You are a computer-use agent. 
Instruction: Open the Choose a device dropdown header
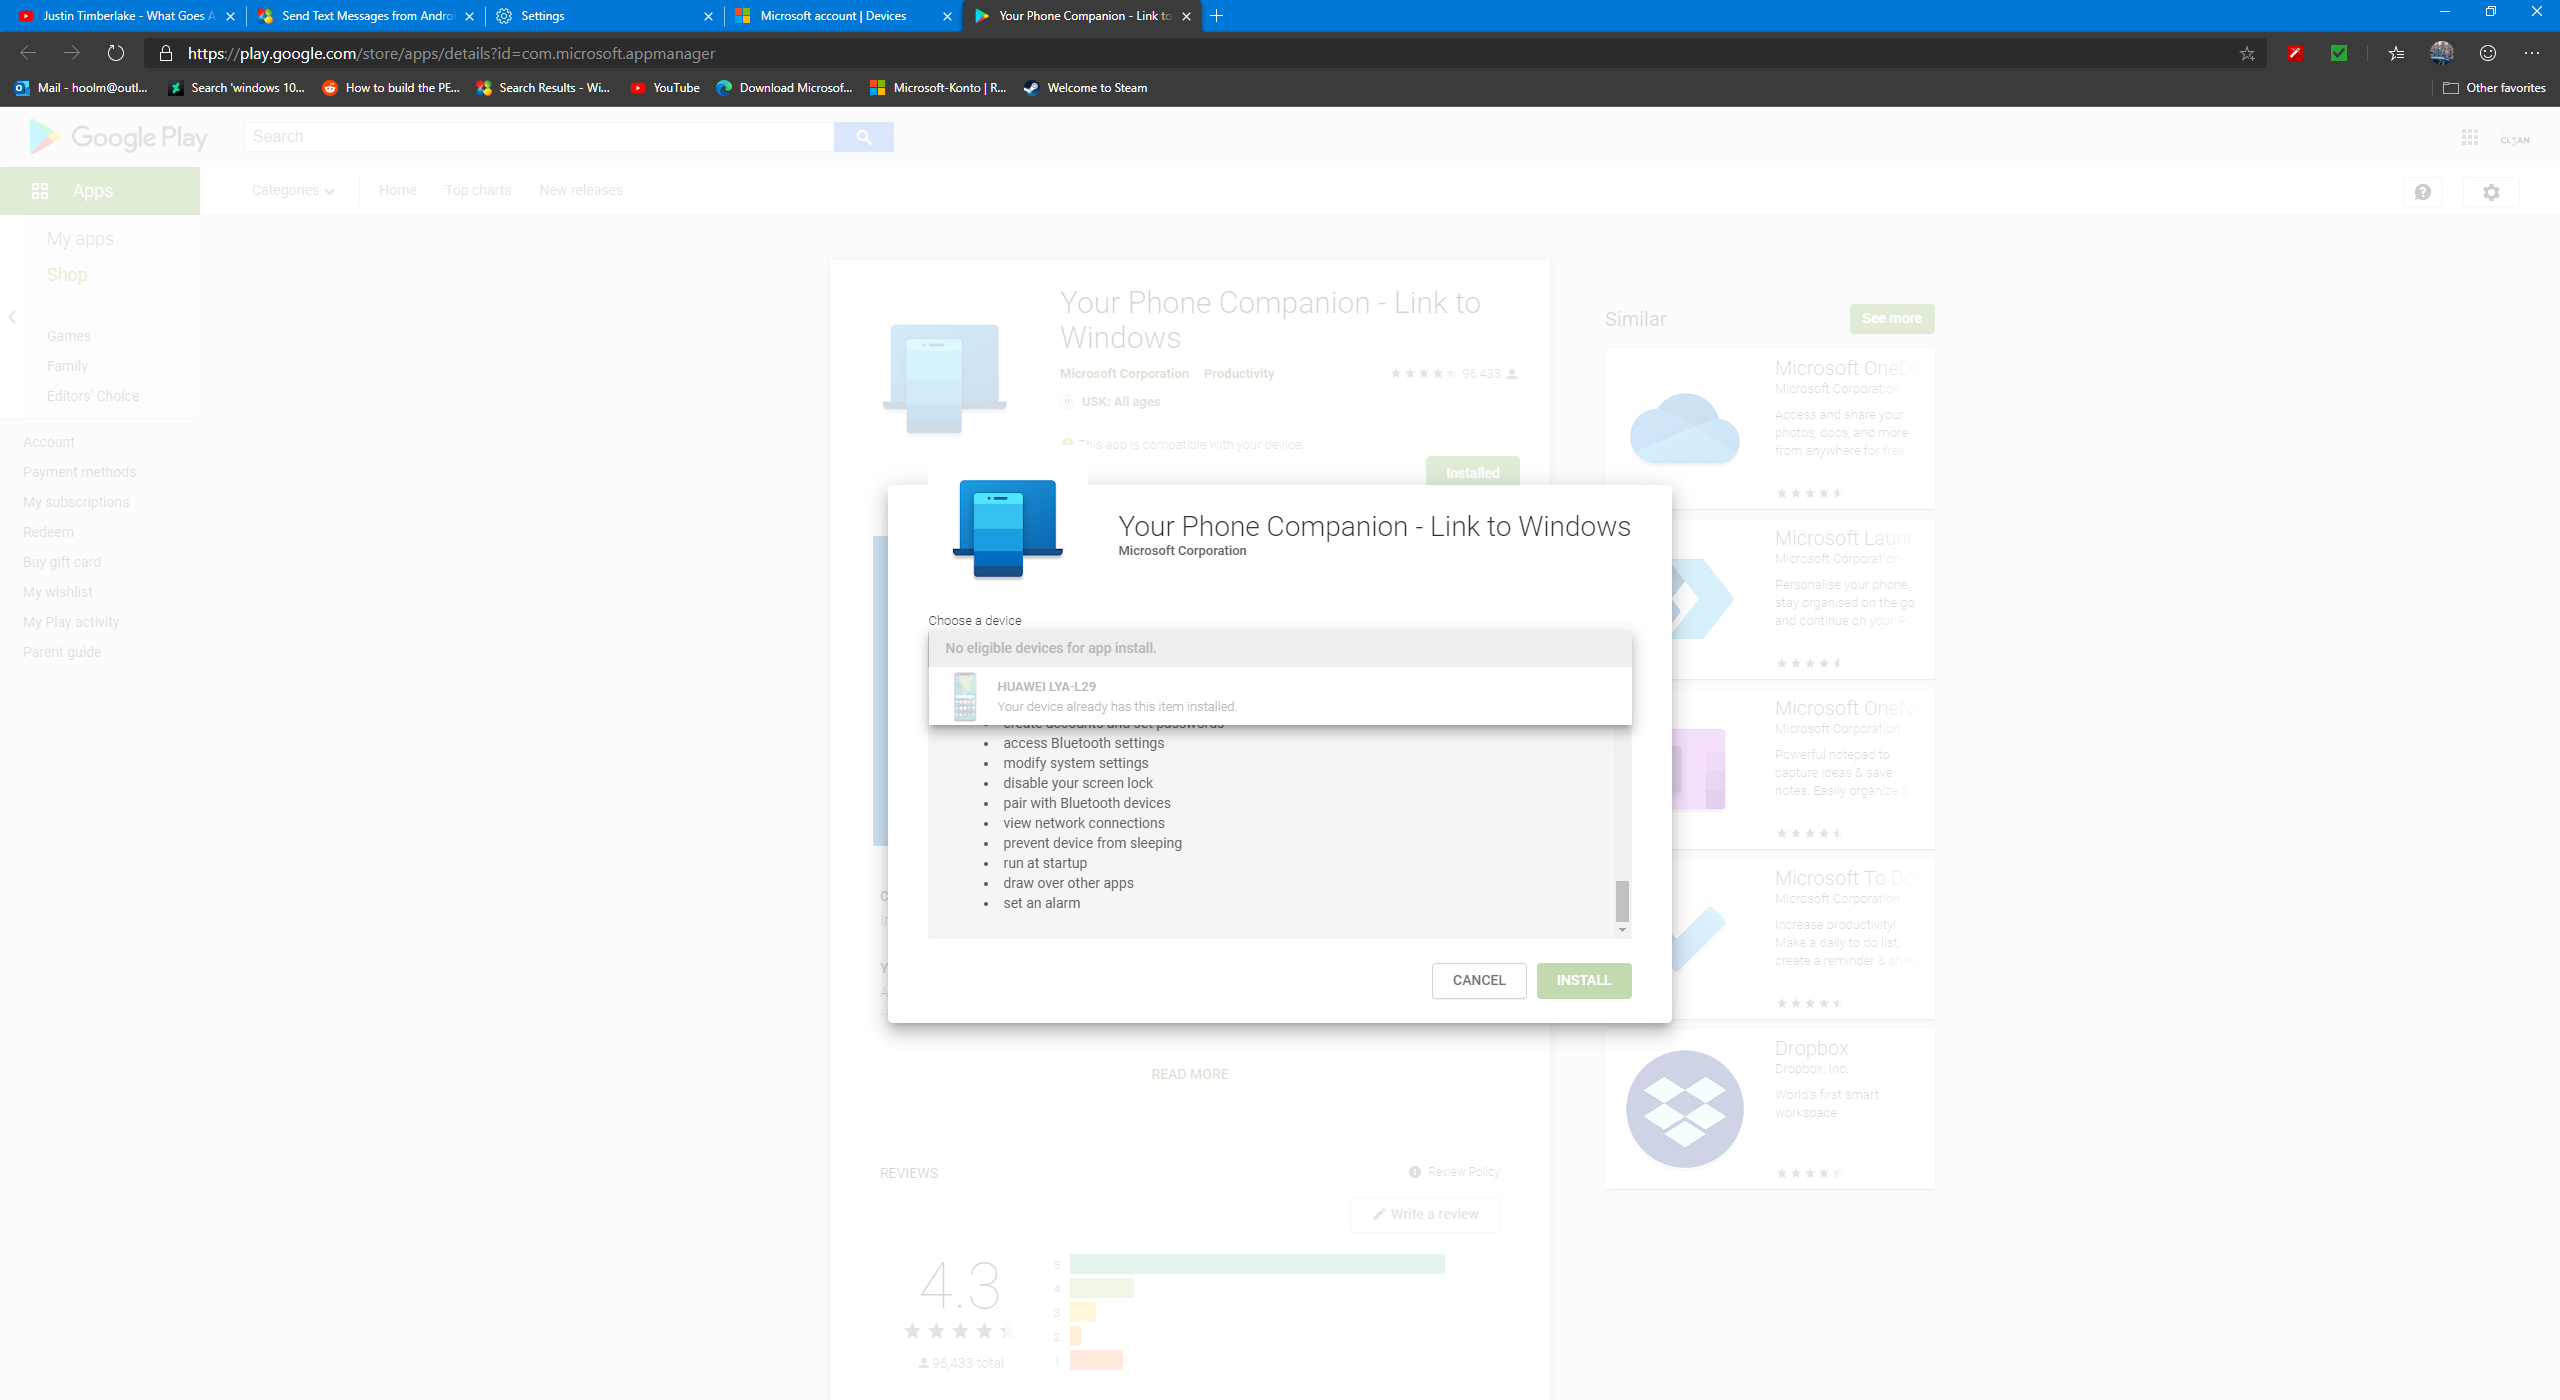click(1280, 648)
